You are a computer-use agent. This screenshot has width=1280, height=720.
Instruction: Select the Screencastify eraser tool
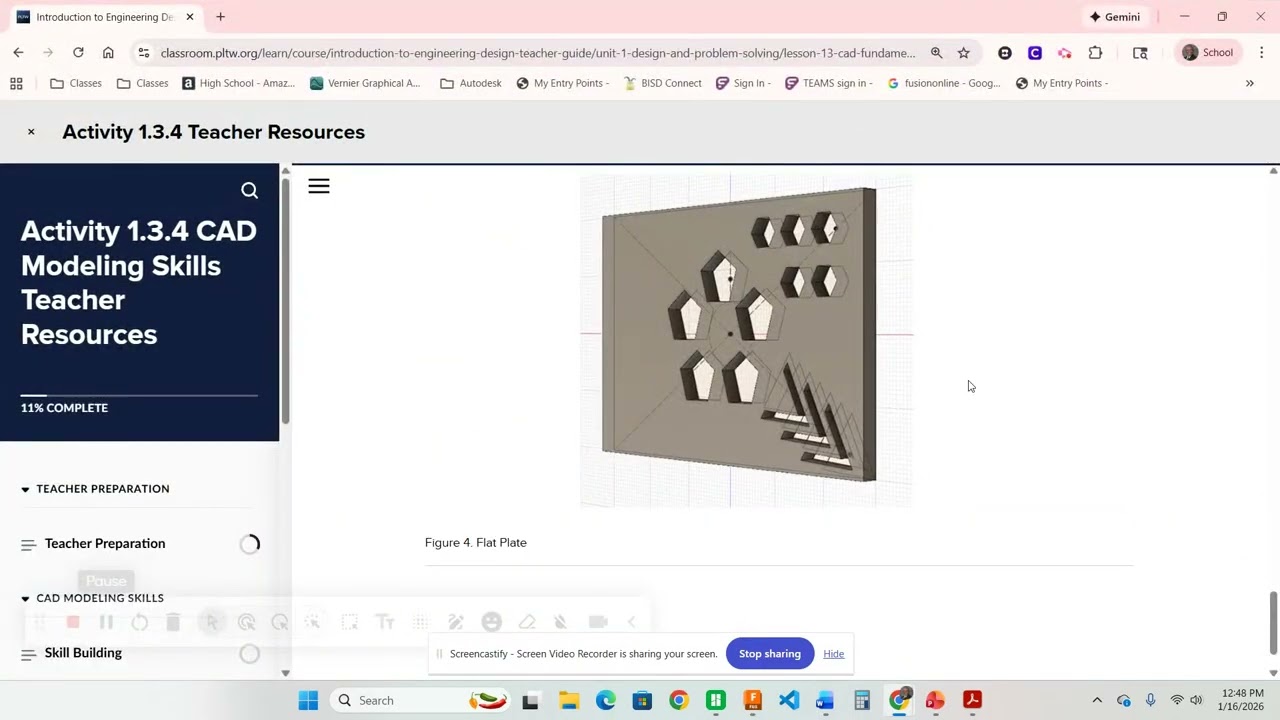pyautogui.click(x=527, y=622)
